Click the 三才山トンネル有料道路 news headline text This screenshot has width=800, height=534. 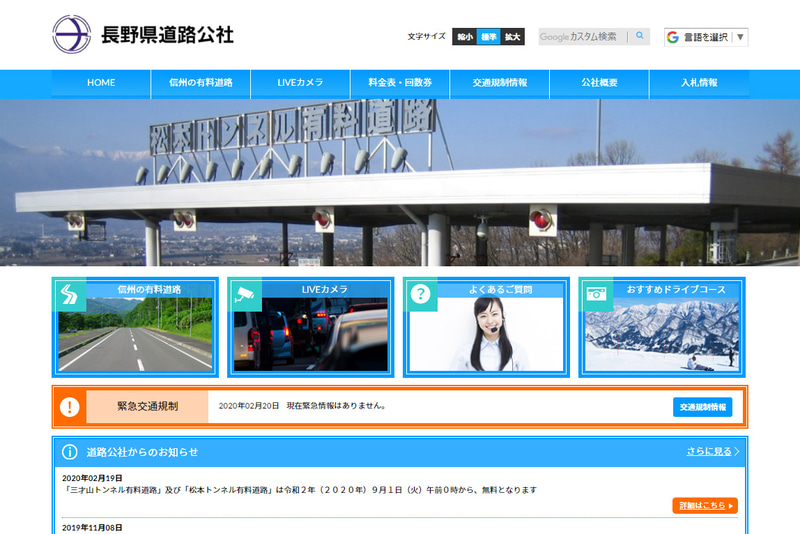[299, 490]
